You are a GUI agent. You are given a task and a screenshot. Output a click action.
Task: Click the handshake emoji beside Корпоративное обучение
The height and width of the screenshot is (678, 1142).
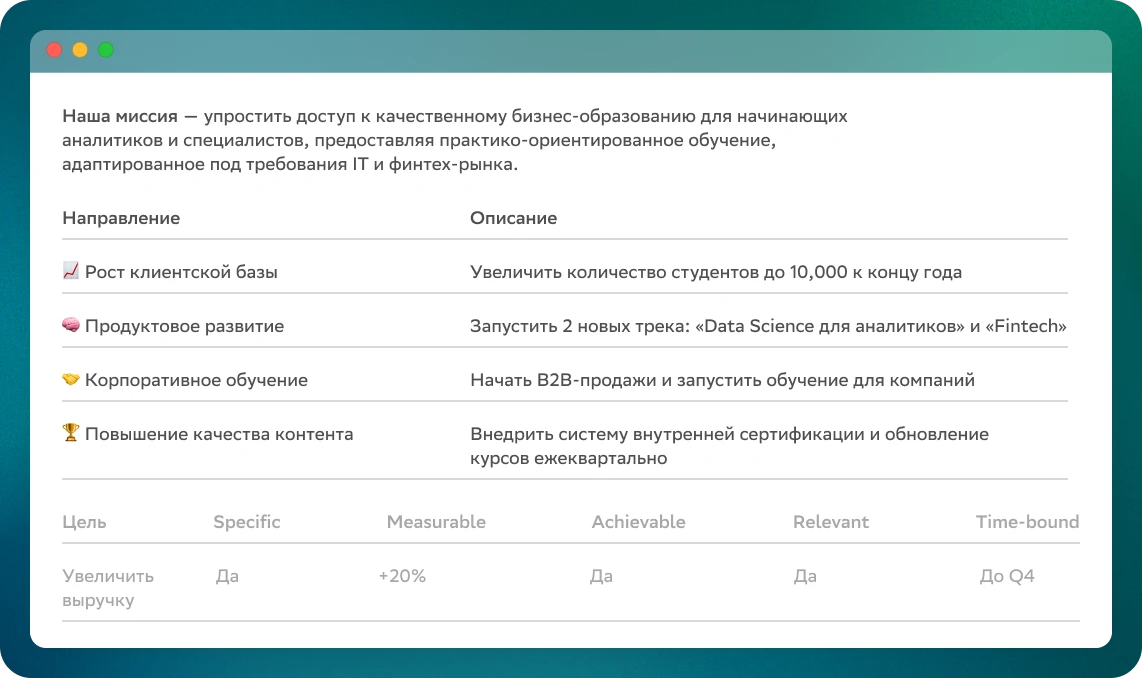pyautogui.click(x=70, y=380)
